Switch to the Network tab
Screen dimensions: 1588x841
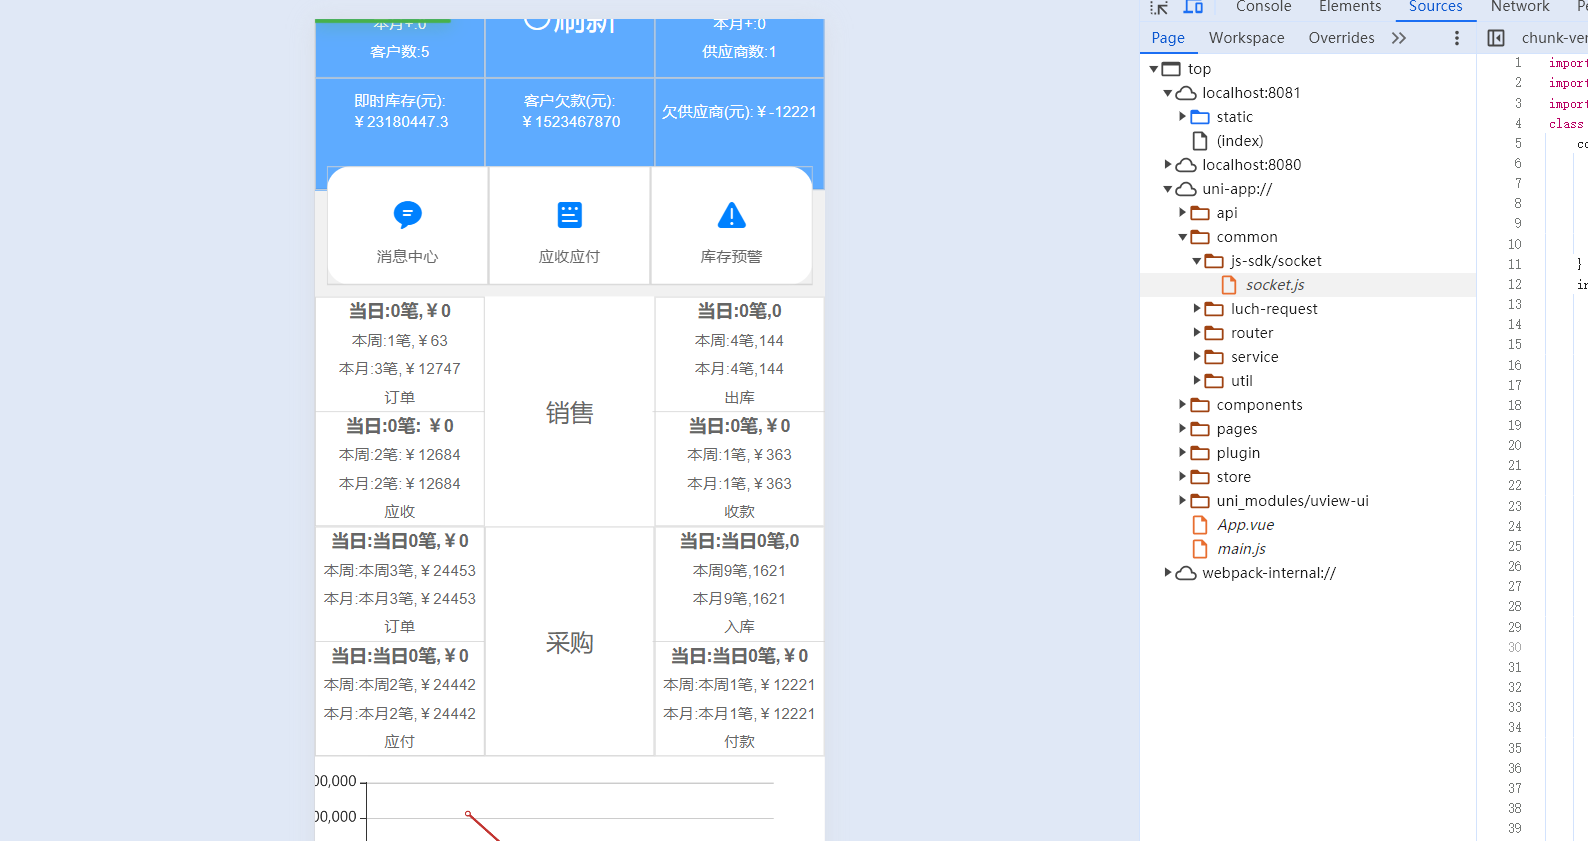pyautogui.click(x=1520, y=7)
